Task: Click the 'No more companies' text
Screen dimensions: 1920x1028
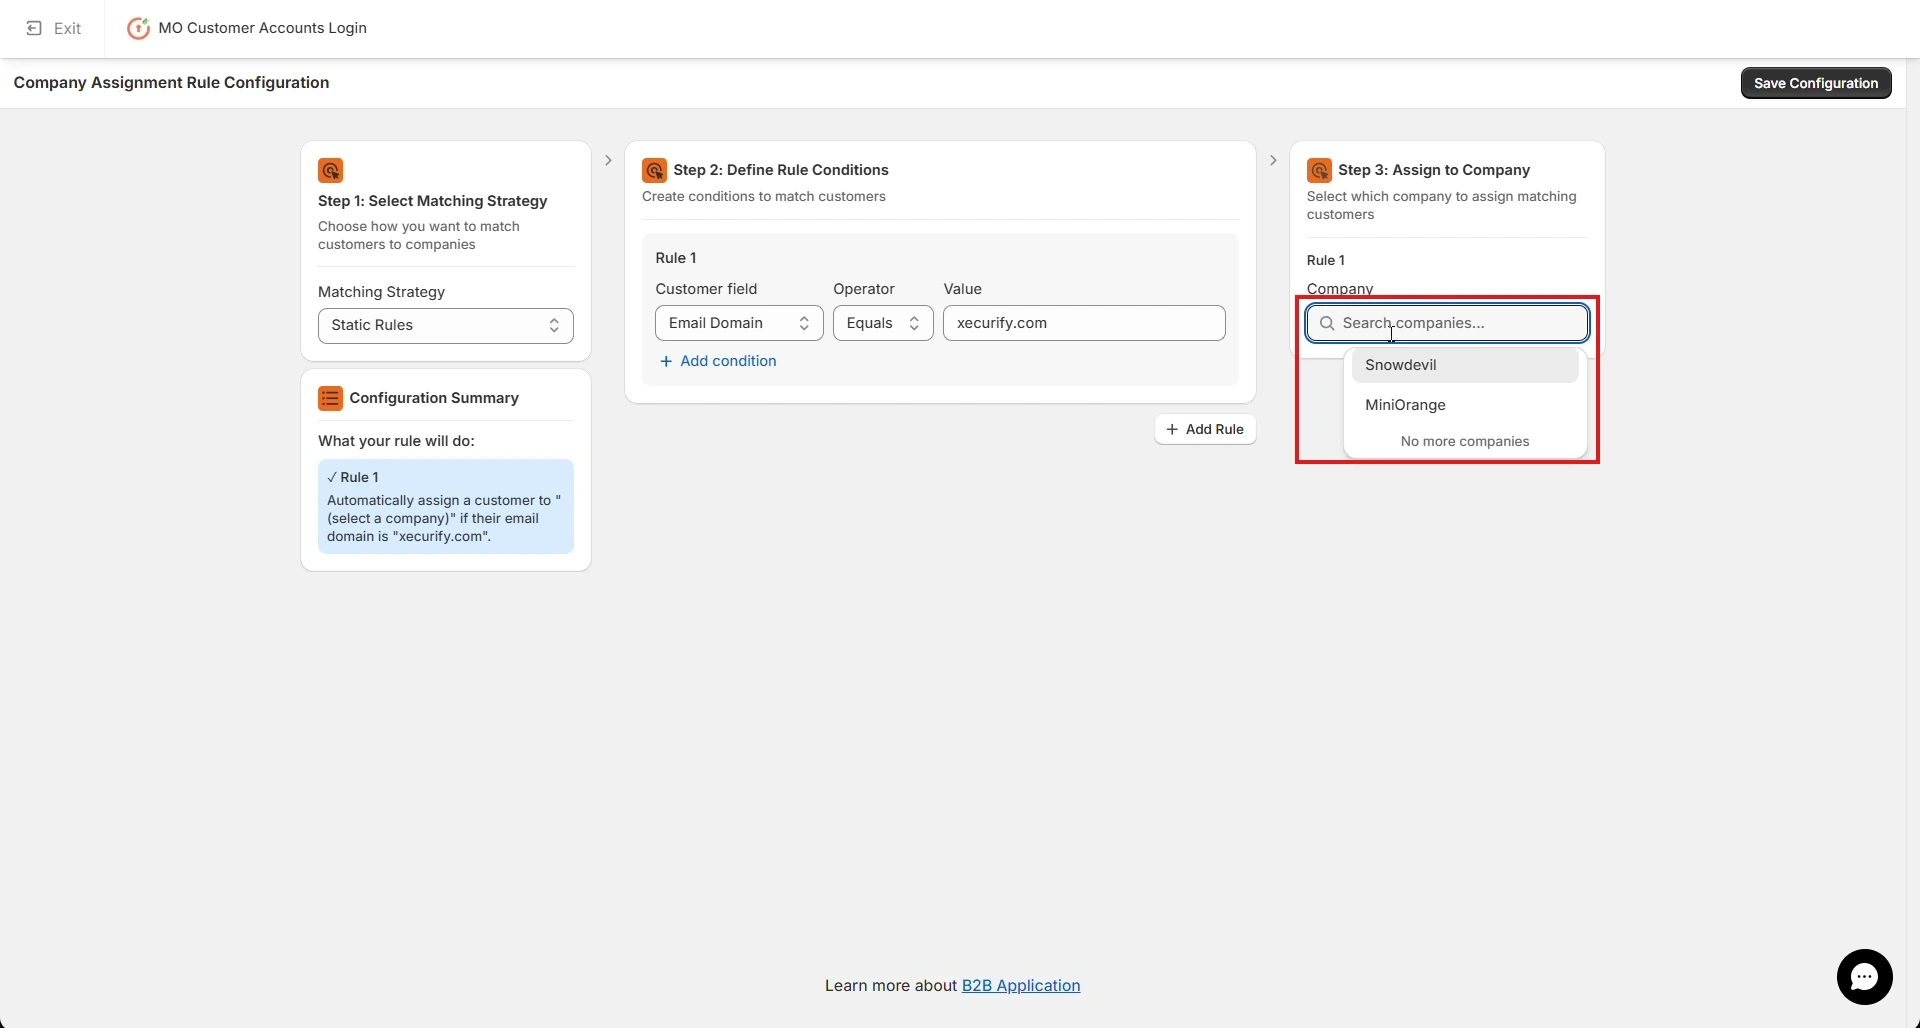Action: tap(1465, 441)
